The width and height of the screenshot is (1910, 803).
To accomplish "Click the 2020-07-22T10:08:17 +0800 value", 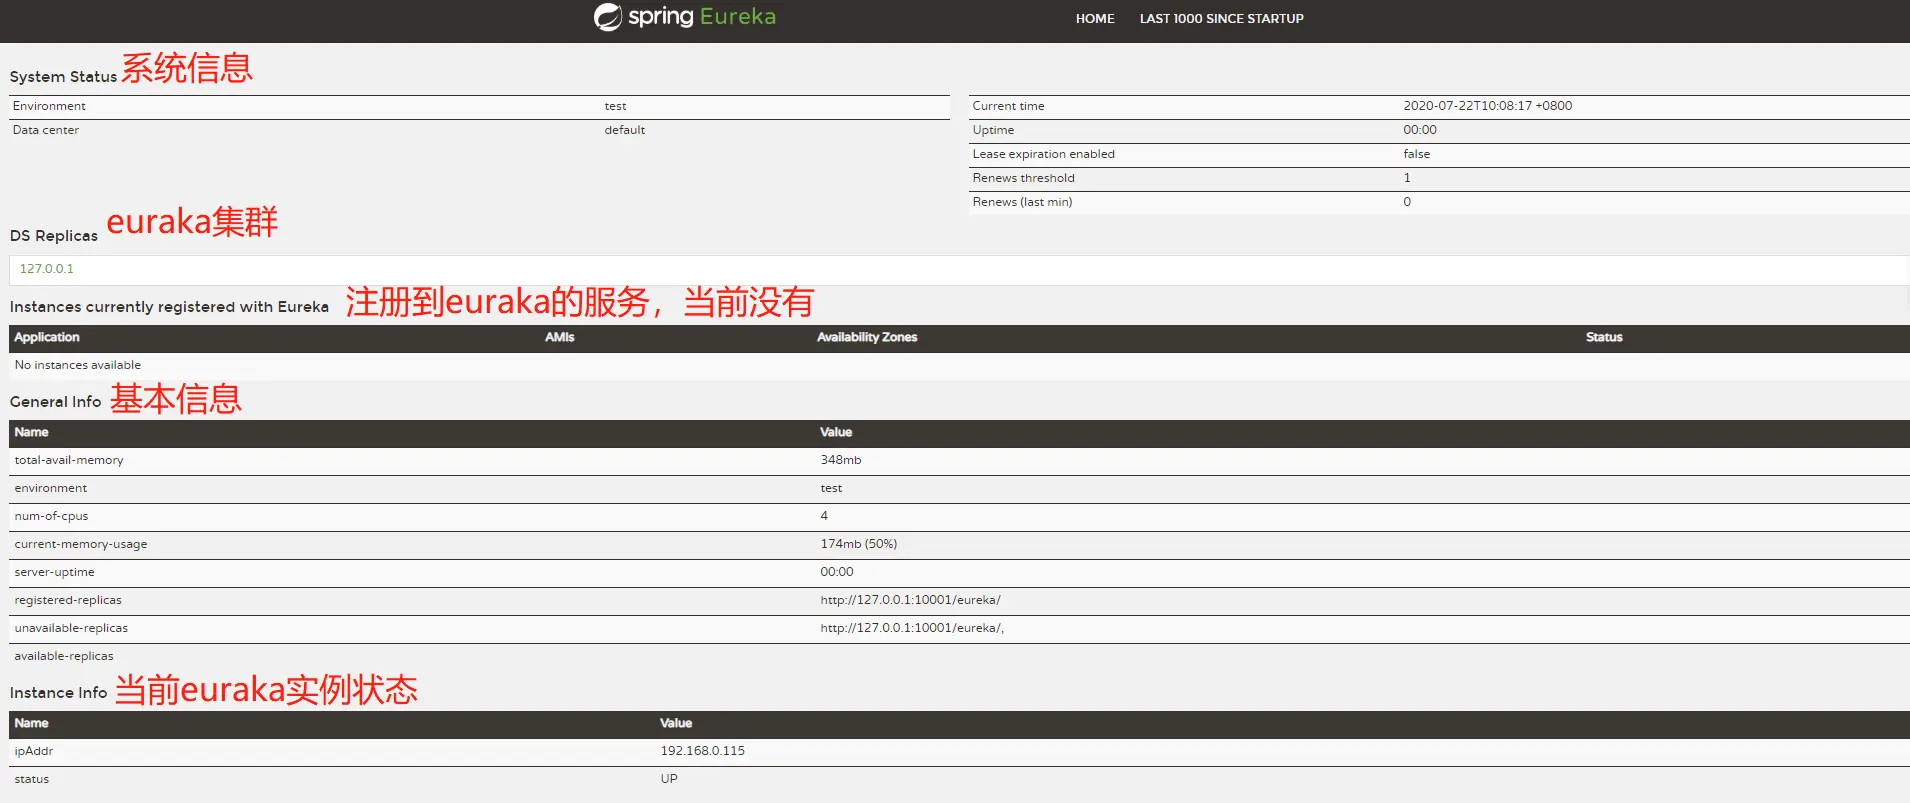I will point(1487,106).
